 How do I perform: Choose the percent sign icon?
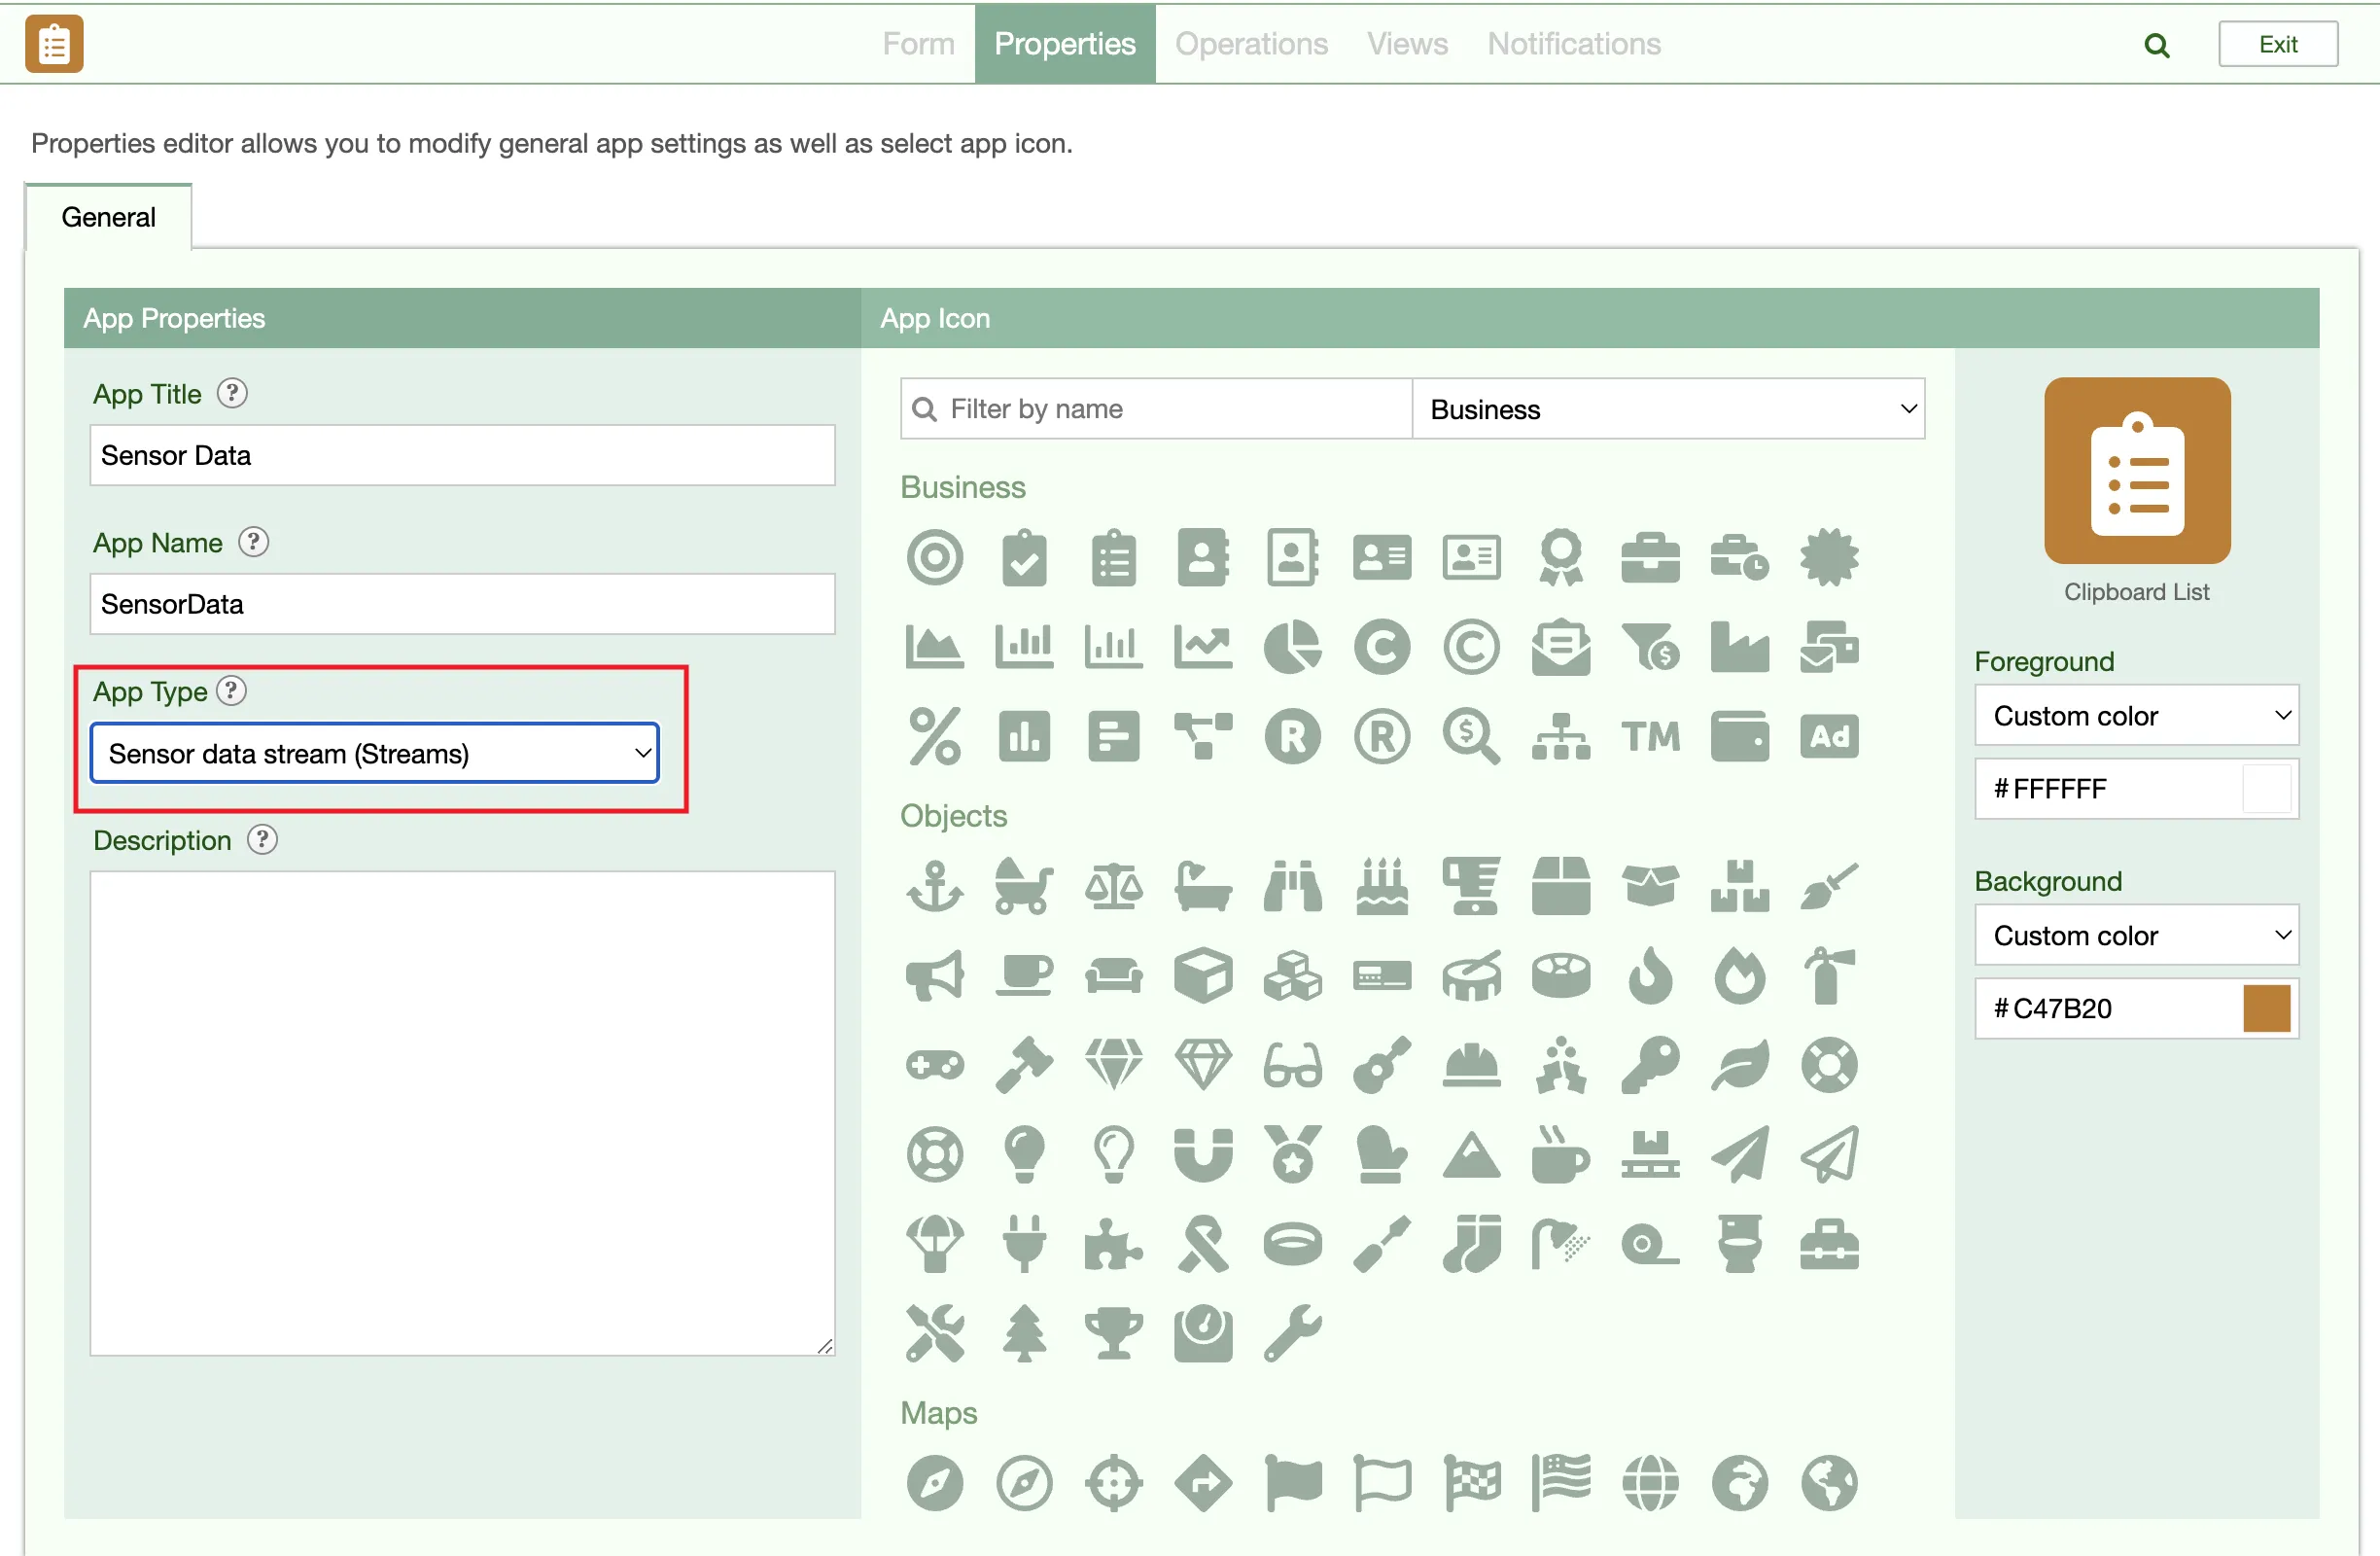click(934, 737)
